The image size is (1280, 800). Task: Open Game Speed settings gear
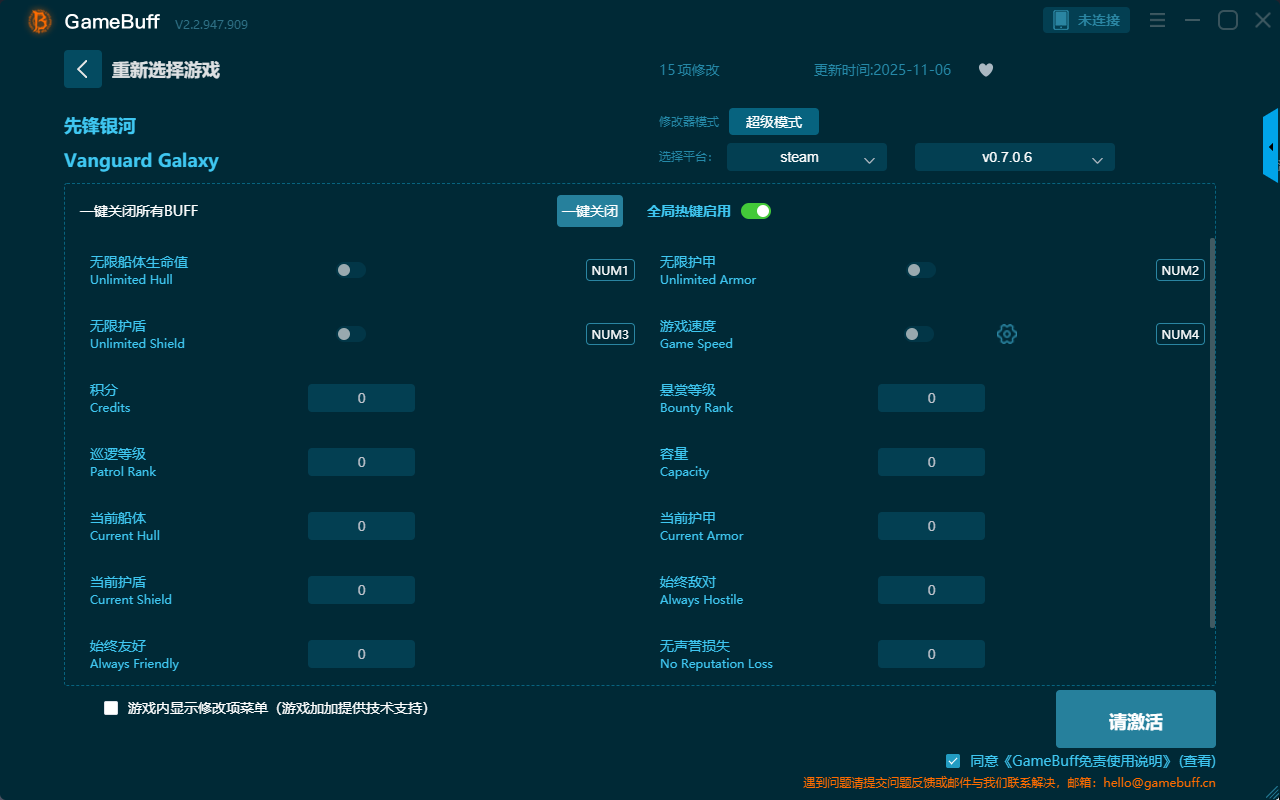pos(1007,334)
